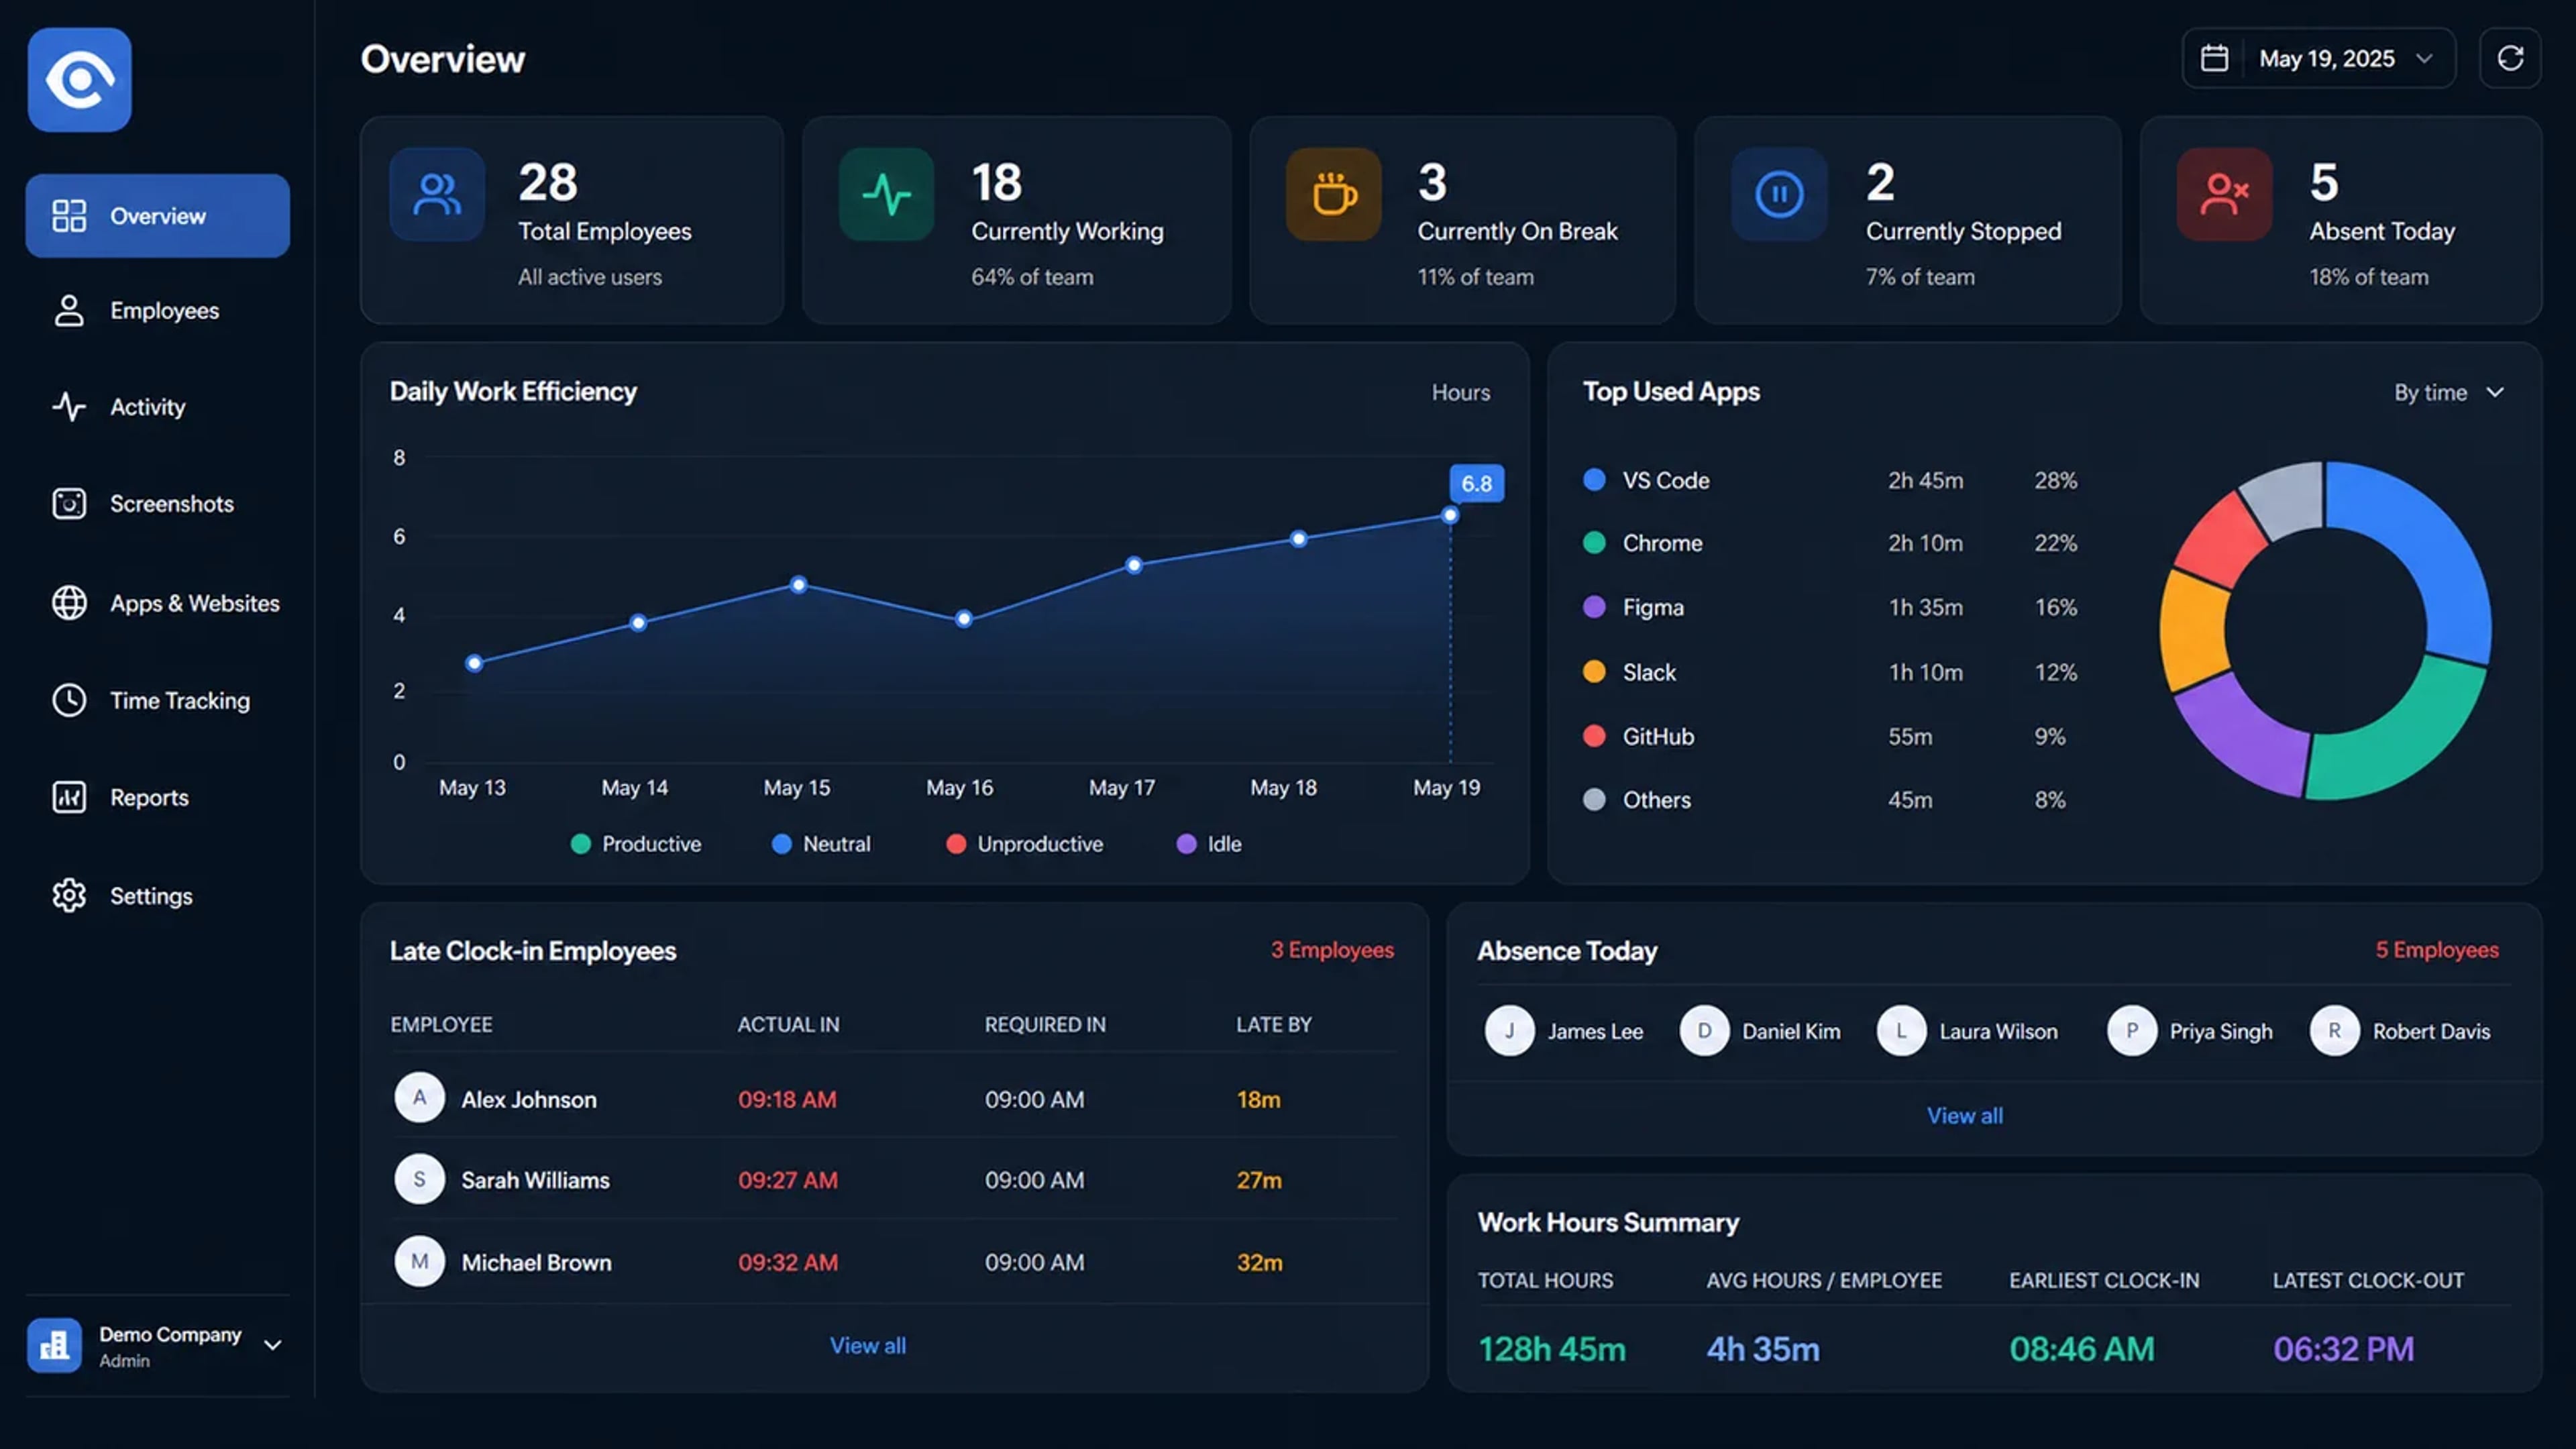2576x1449 pixels.
Task: Click the Chrome green color dot
Action: [x=1595, y=542]
